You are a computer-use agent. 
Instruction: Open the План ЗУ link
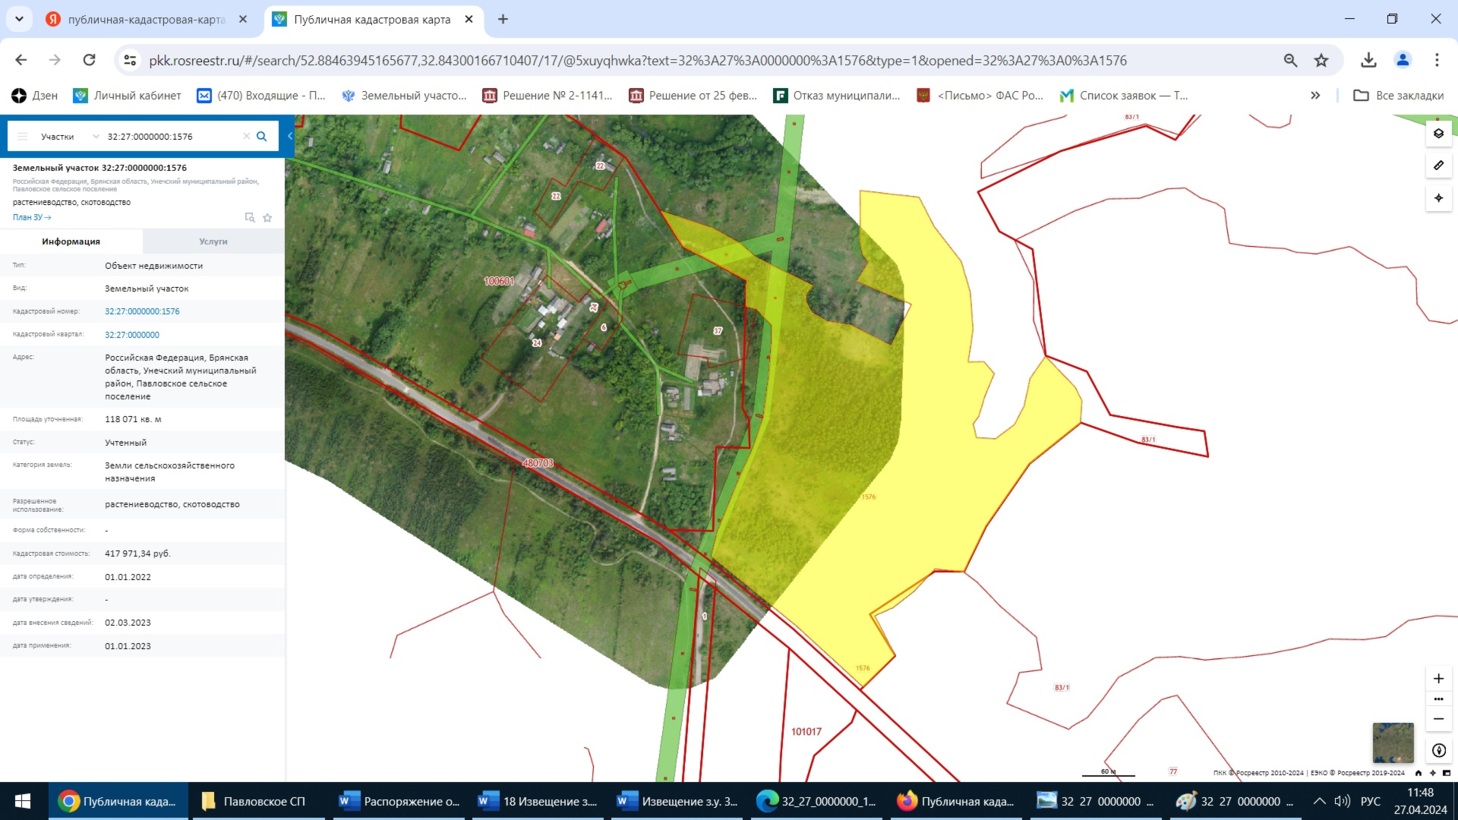click(x=31, y=217)
